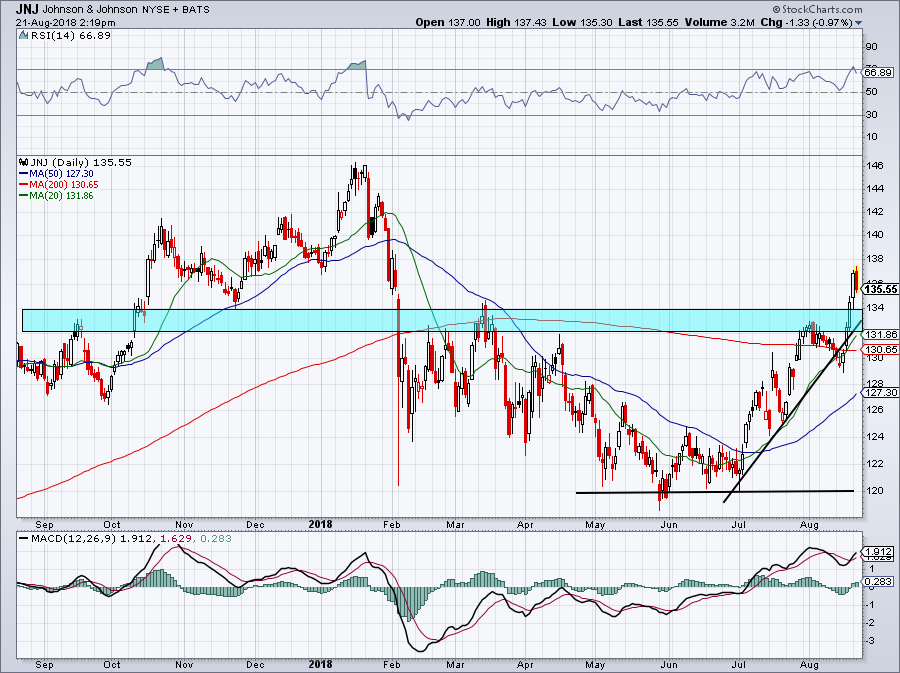Click the RSI panel icon beside RSI(14)
This screenshot has width=900, height=673.
23,35
